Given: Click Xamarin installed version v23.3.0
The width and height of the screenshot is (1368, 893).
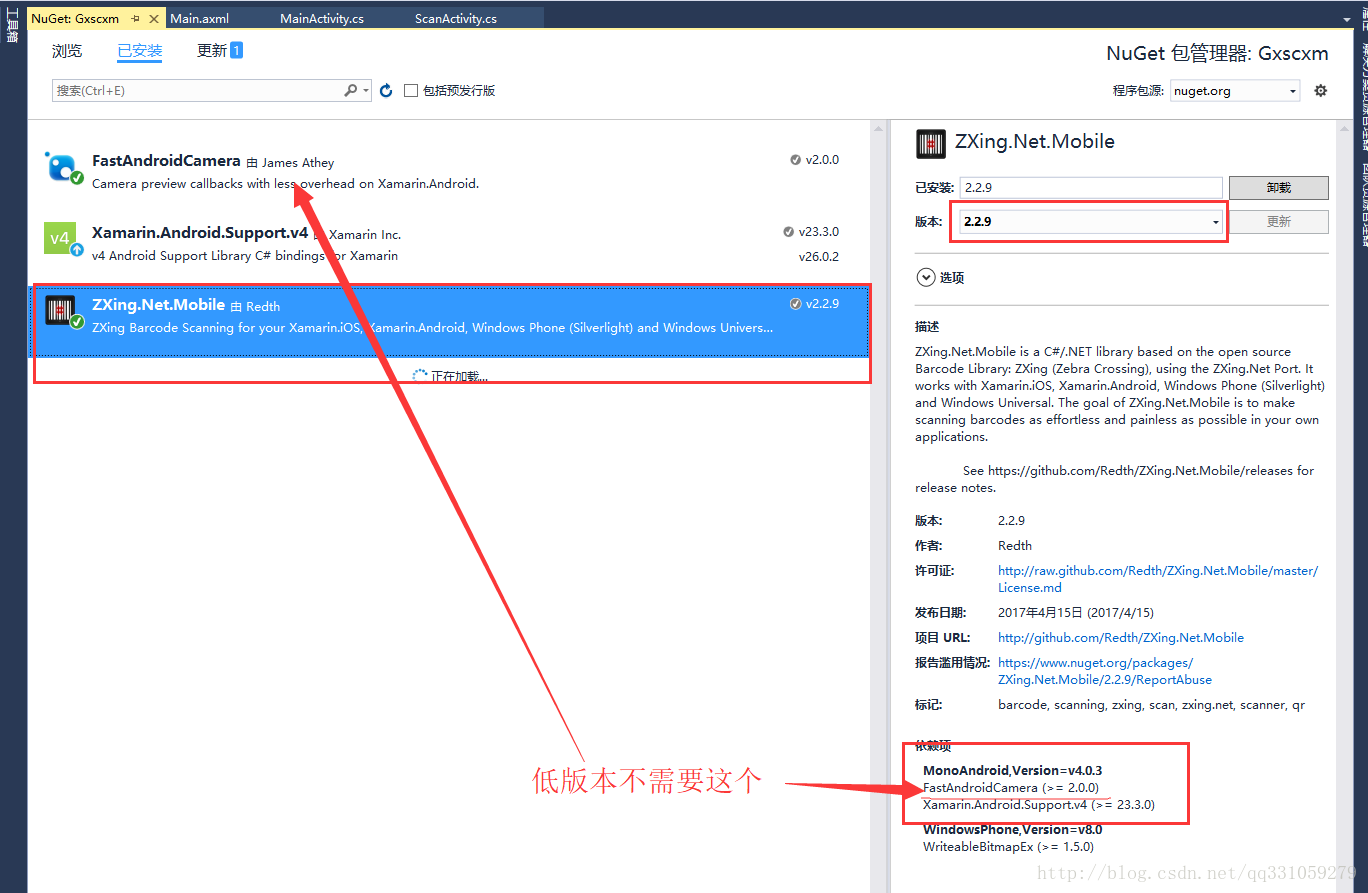Looking at the screenshot, I should tap(818, 232).
